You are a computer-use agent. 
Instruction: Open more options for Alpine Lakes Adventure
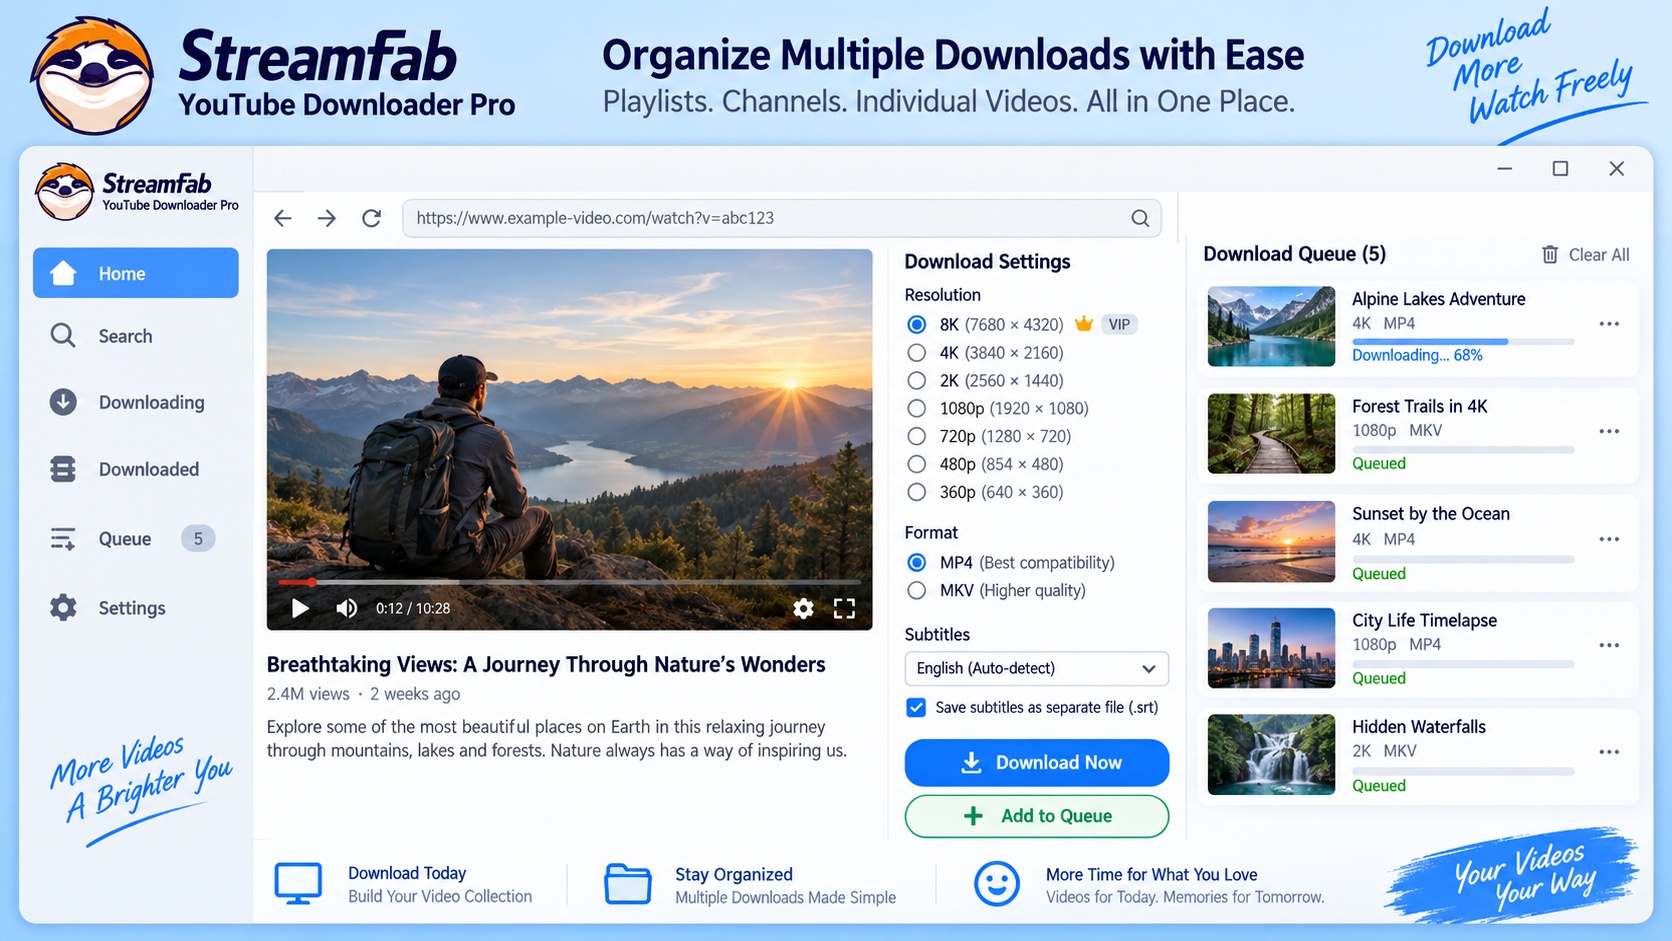(1609, 324)
